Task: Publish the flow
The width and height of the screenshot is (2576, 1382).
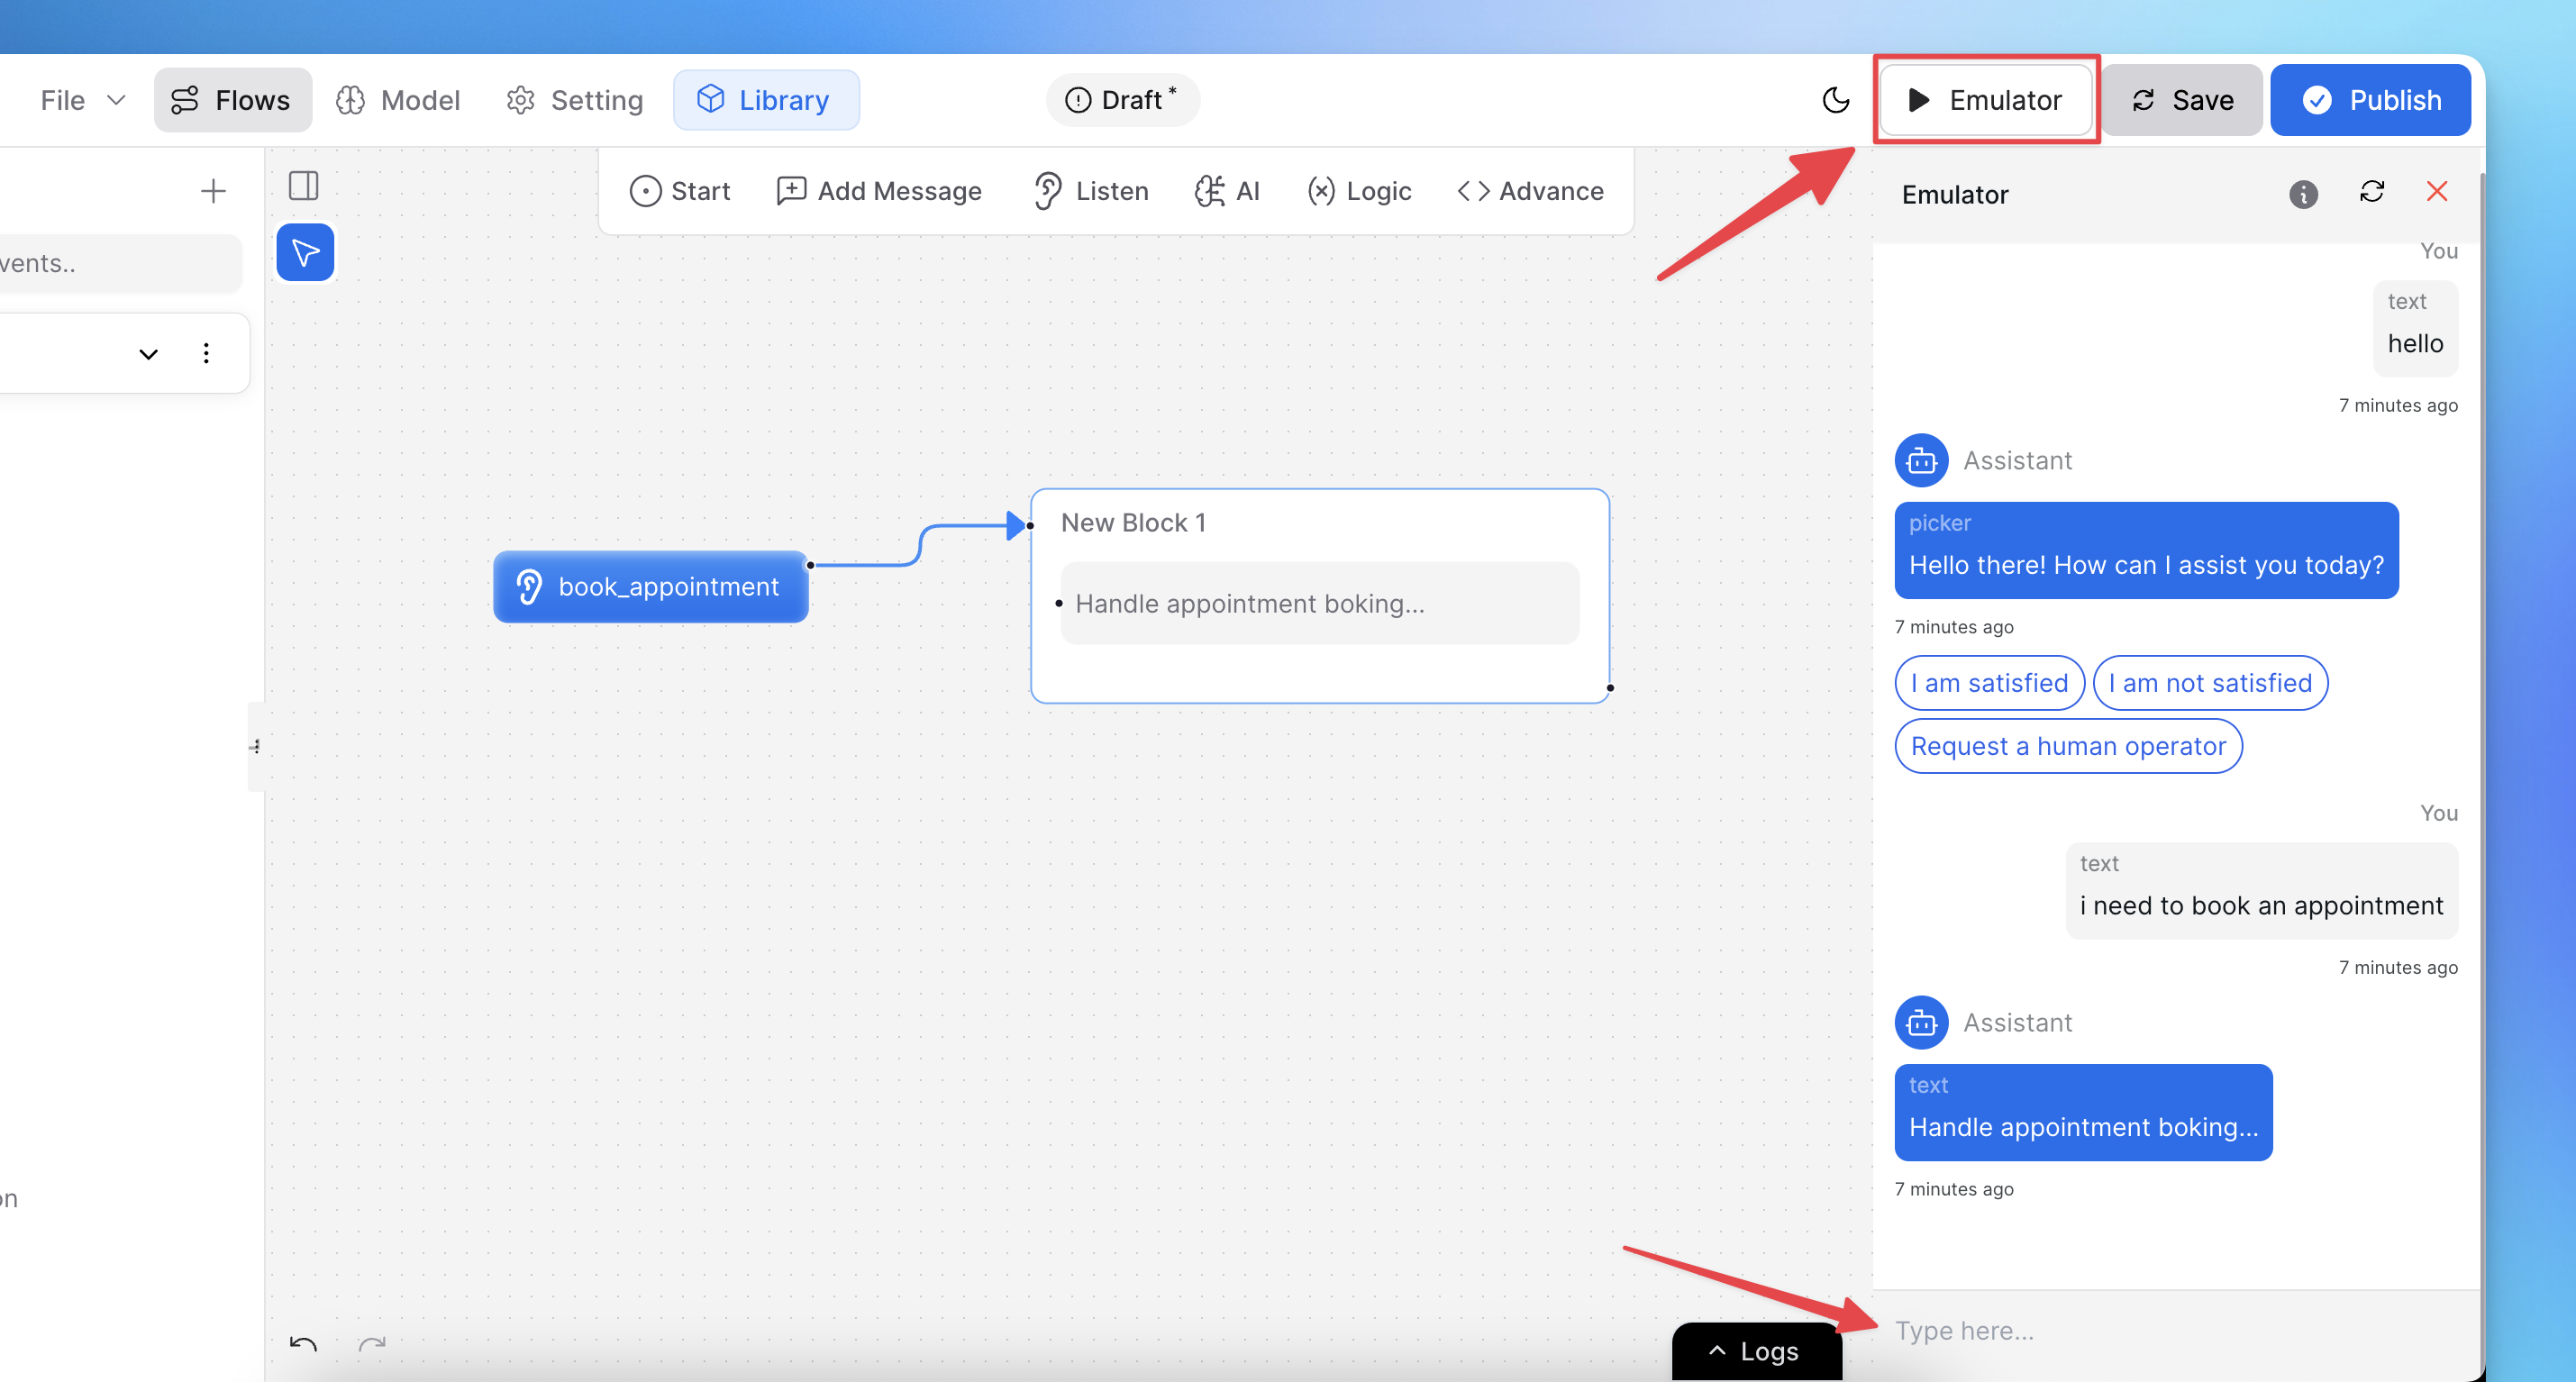Action: [x=2370, y=100]
